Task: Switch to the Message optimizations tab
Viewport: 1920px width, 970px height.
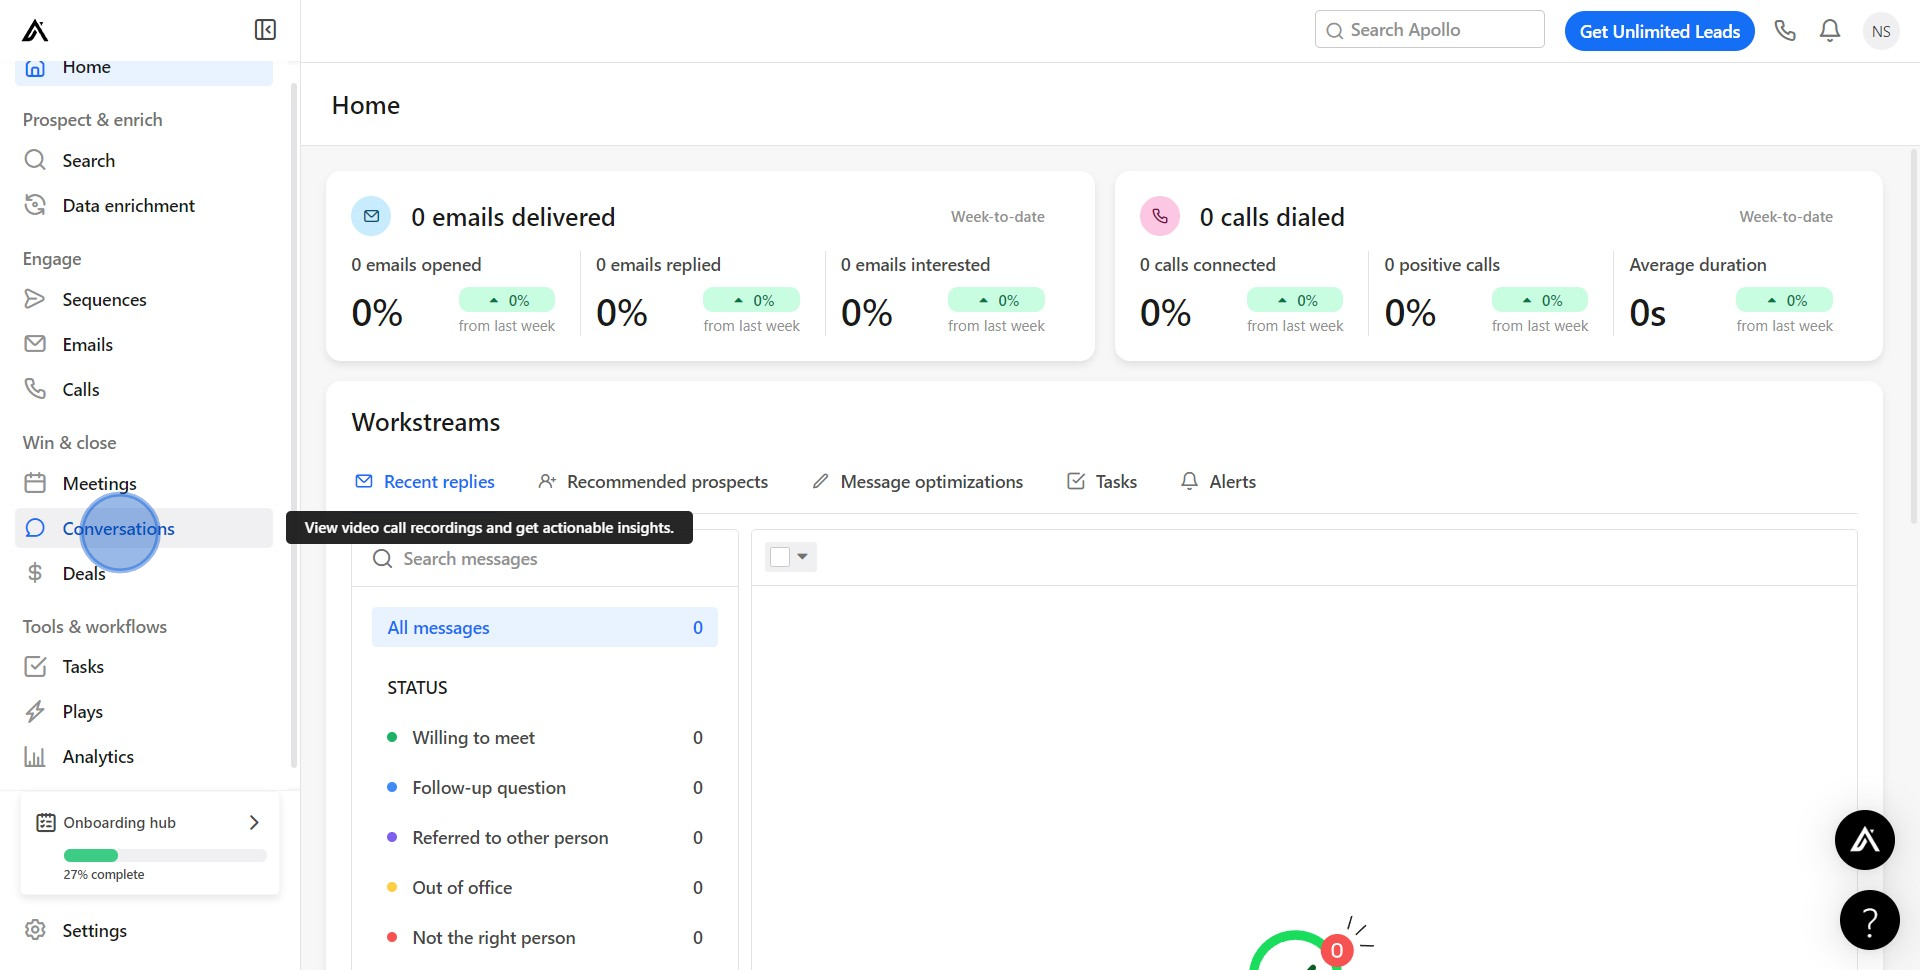Action: (x=917, y=481)
